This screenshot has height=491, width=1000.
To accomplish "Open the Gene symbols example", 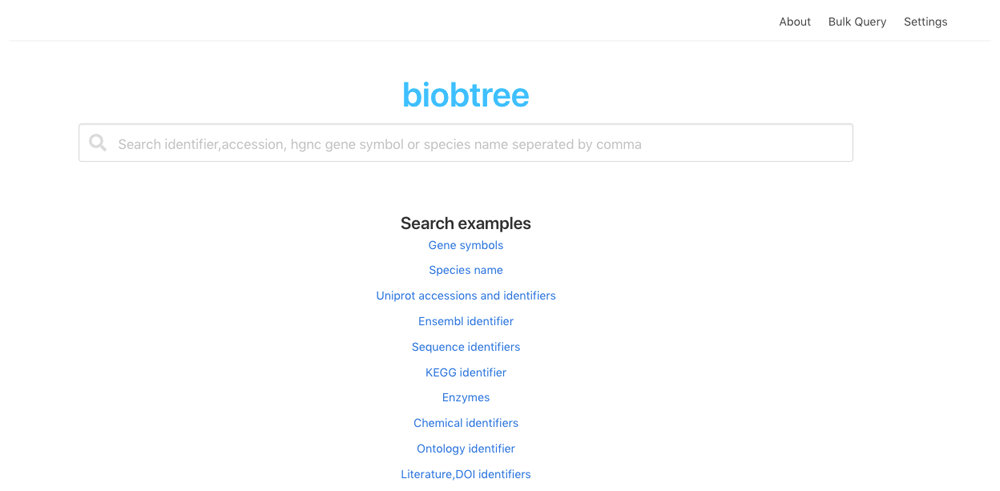I will (x=465, y=245).
